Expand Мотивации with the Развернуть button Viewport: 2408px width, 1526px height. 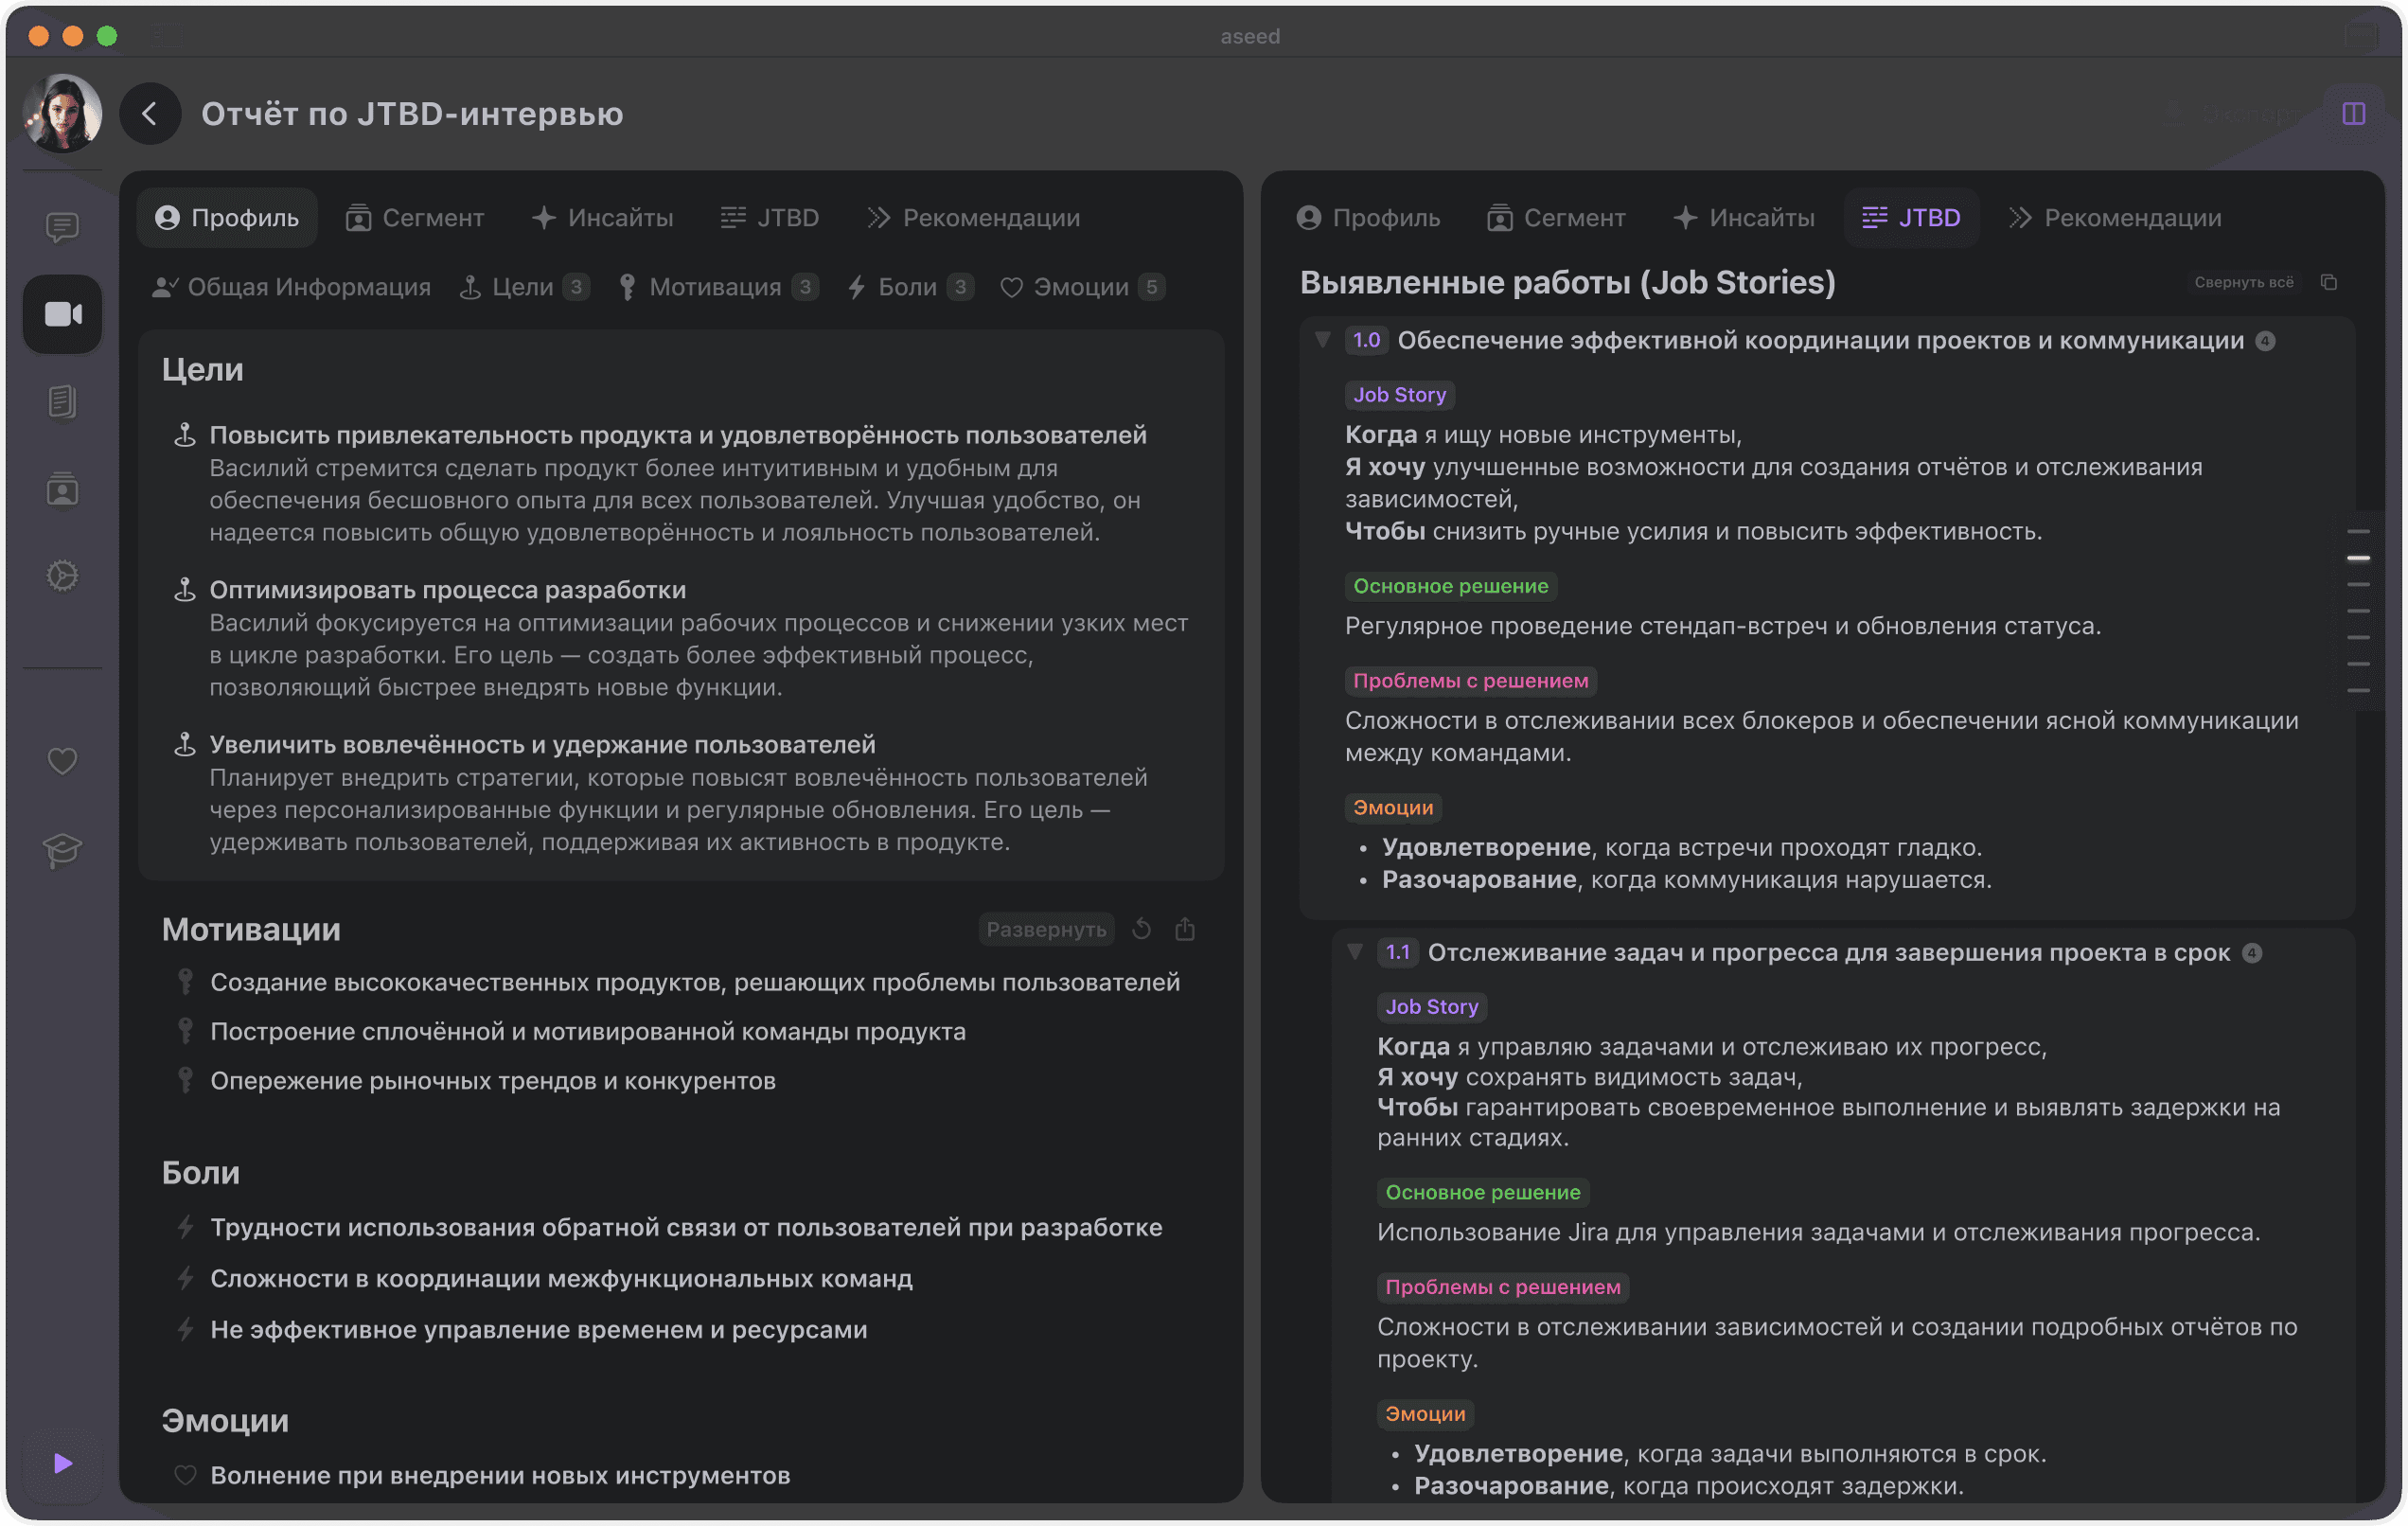click(1045, 929)
